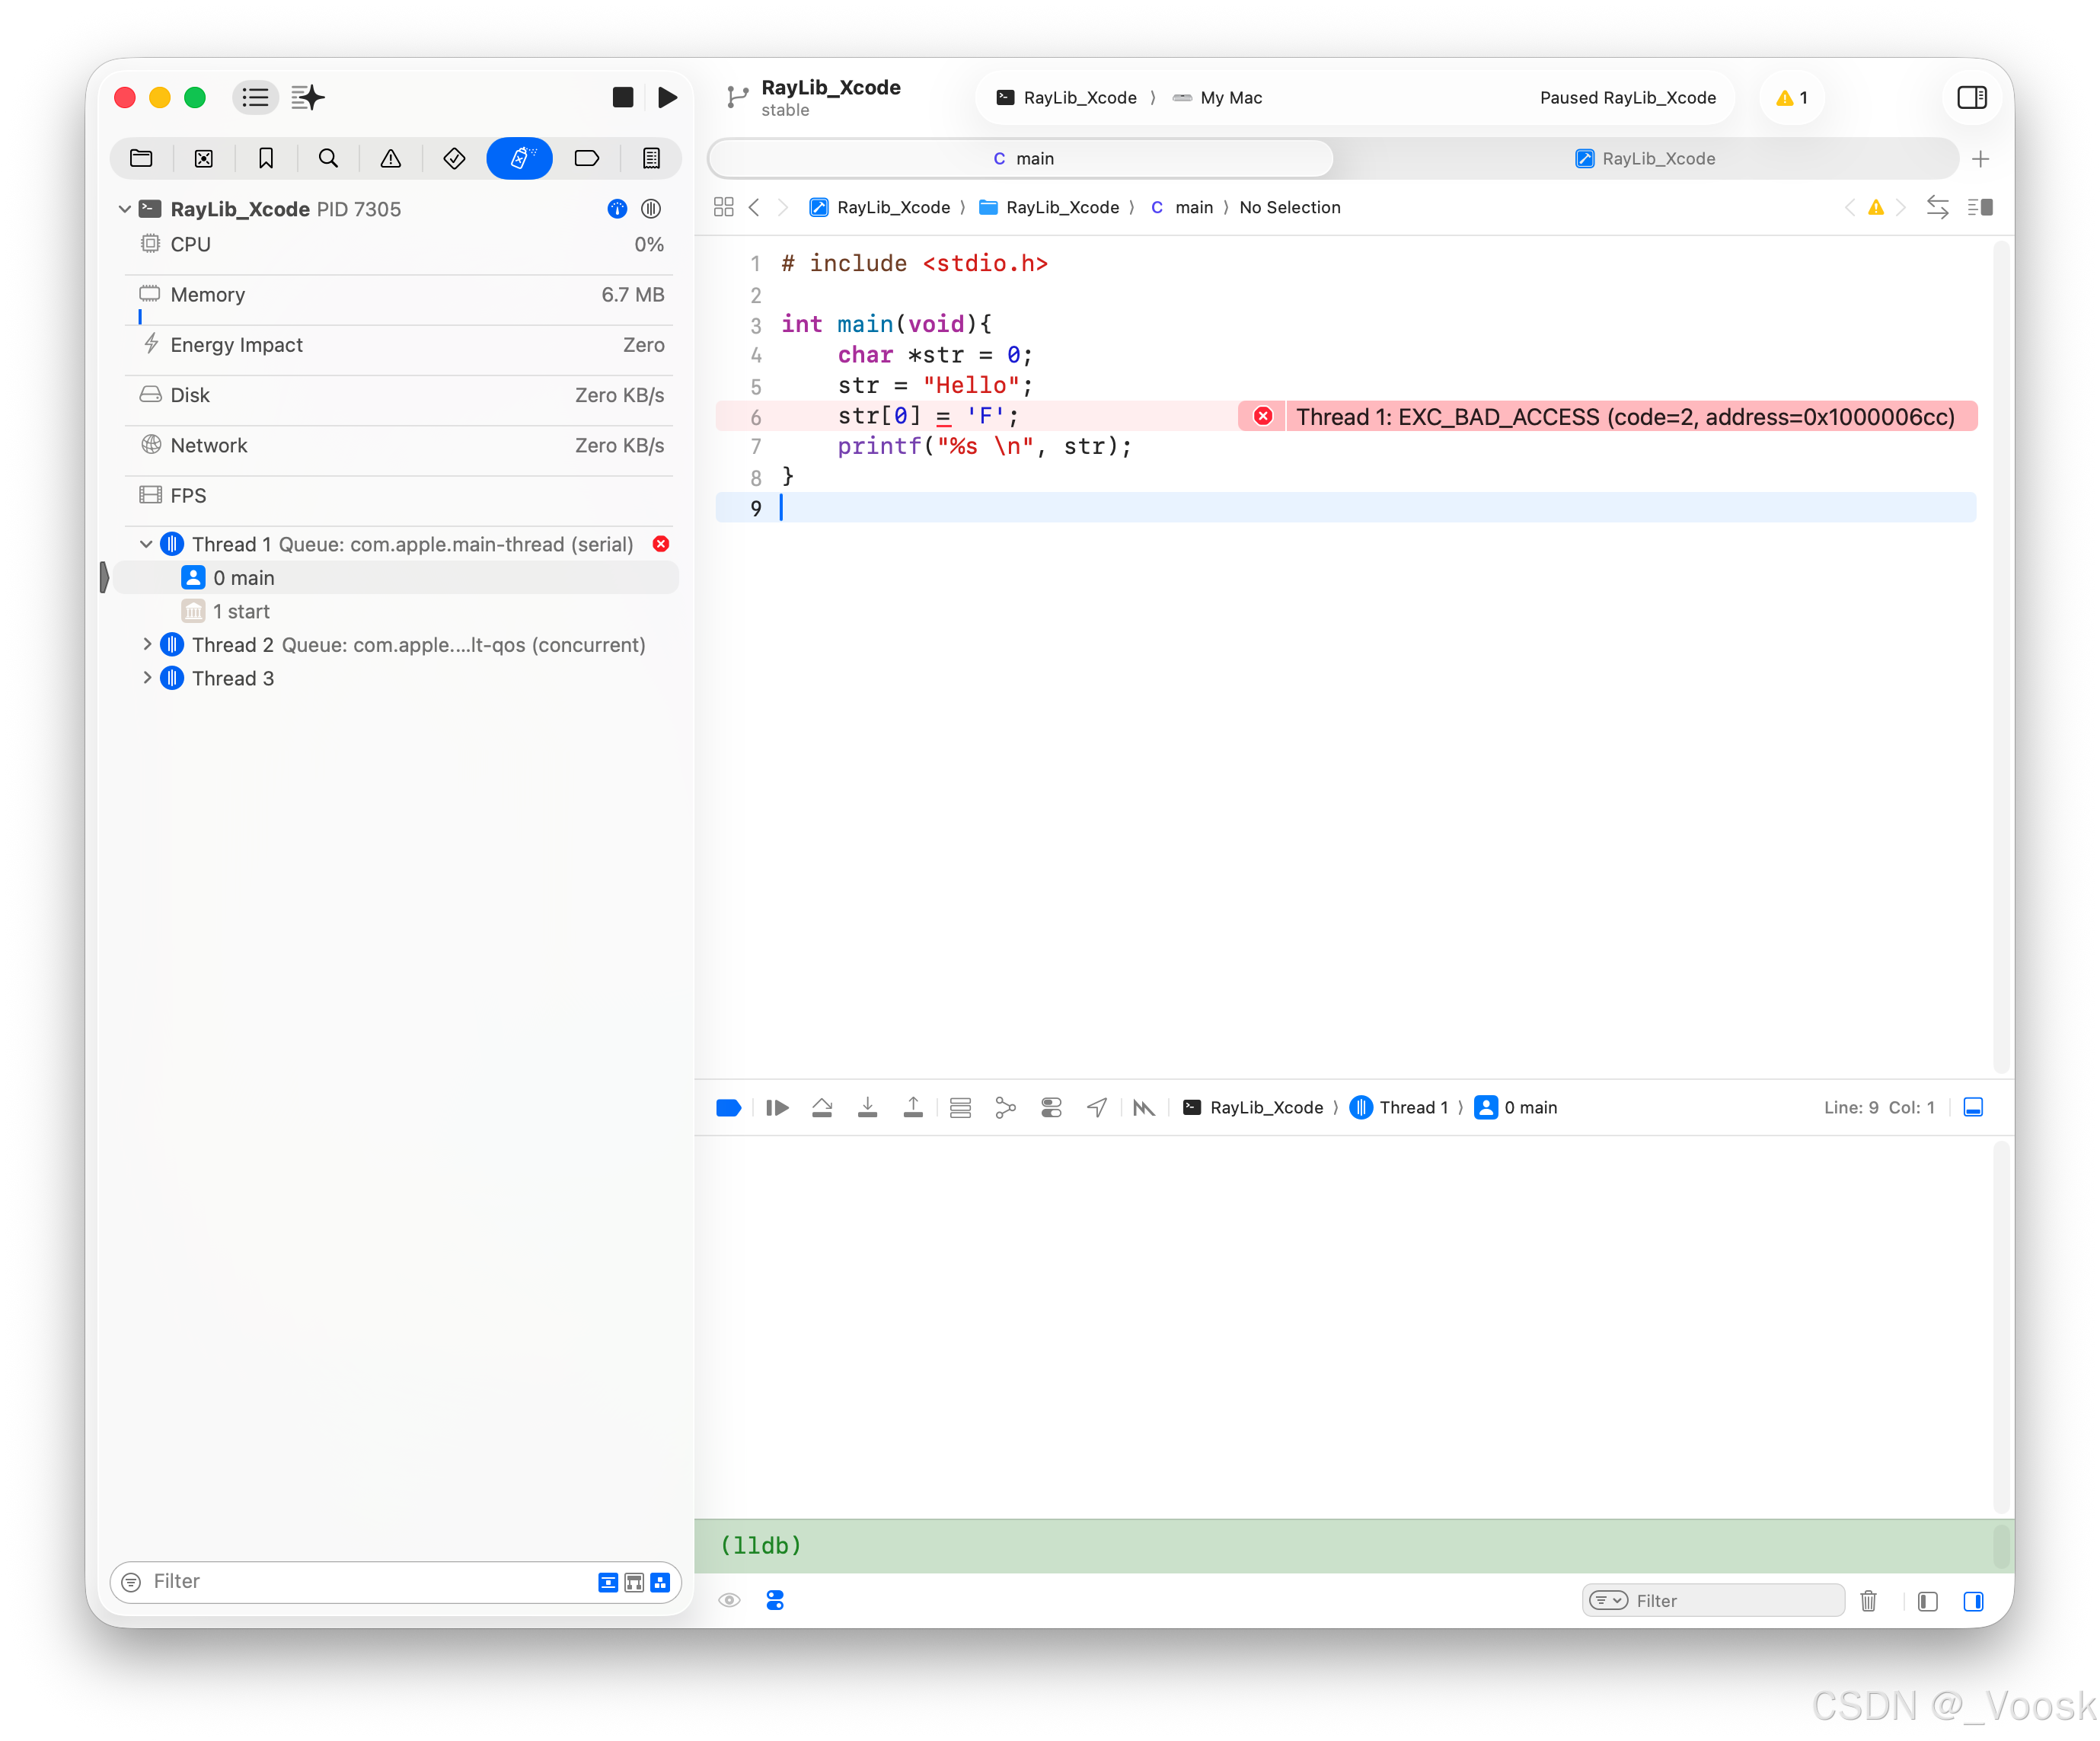Toggle the breakpoints activation button
This screenshot has height=1741, width=2100.
[x=728, y=1107]
